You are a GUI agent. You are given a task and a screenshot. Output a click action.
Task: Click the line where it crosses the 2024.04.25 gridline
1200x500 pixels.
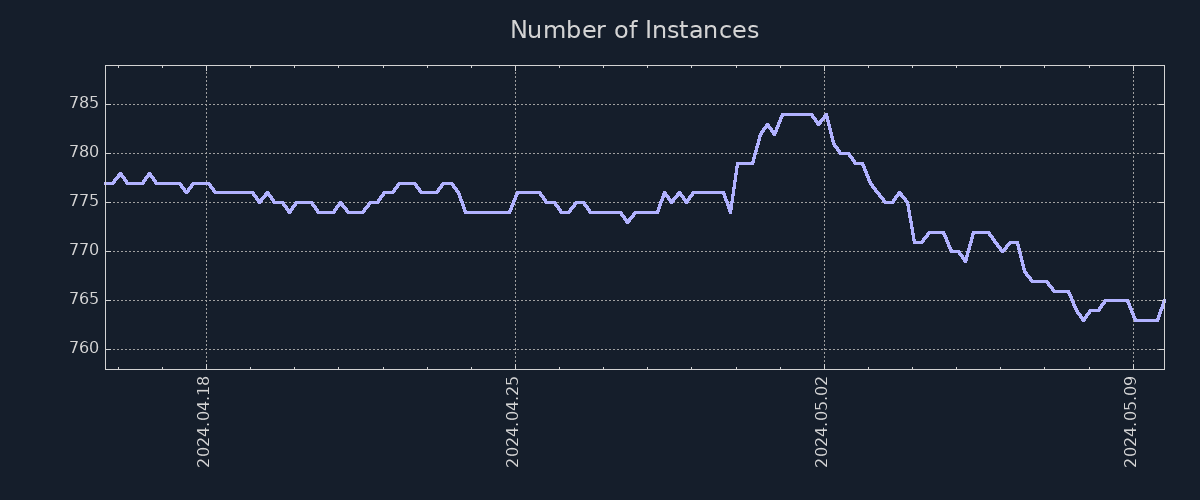click(515, 193)
